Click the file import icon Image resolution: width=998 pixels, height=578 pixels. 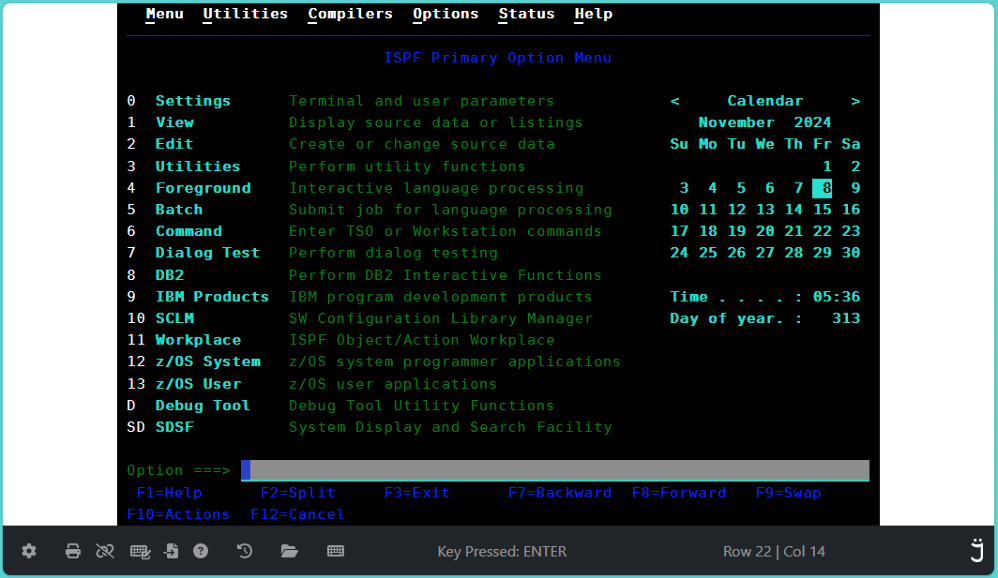point(171,551)
